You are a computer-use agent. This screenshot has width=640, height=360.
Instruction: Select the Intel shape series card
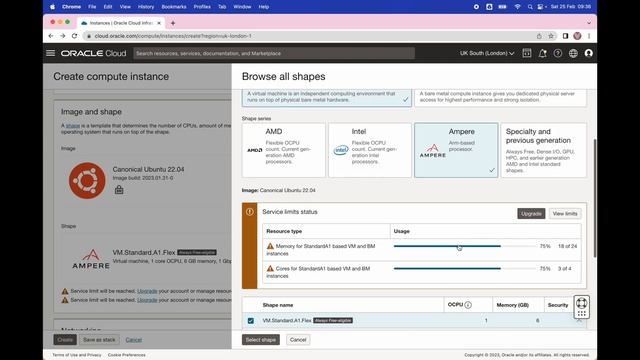pyautogui.click(x=370, y=150)
